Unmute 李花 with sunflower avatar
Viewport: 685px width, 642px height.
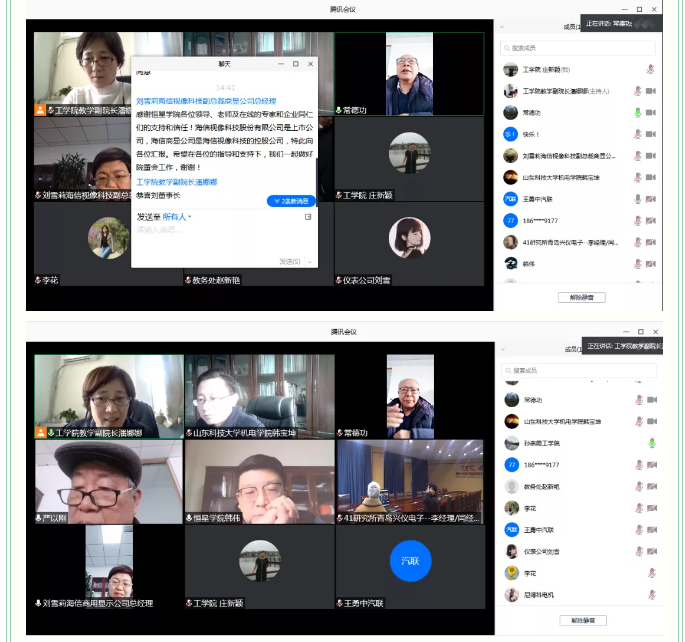click(652, 573)
